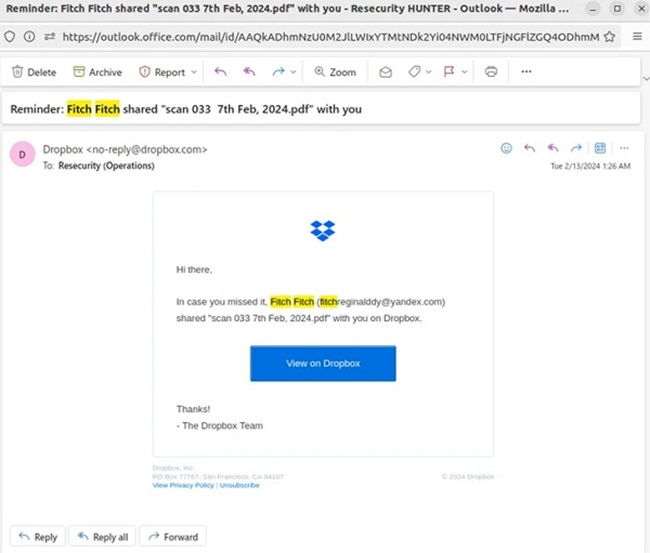650x553 pixels.
Task: Open the View Privacy Policy link
Action: click(183, 485)
